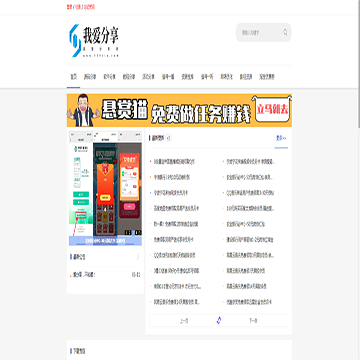
Task: Open the phone screenshots carousel image
Action: [105, 188]
